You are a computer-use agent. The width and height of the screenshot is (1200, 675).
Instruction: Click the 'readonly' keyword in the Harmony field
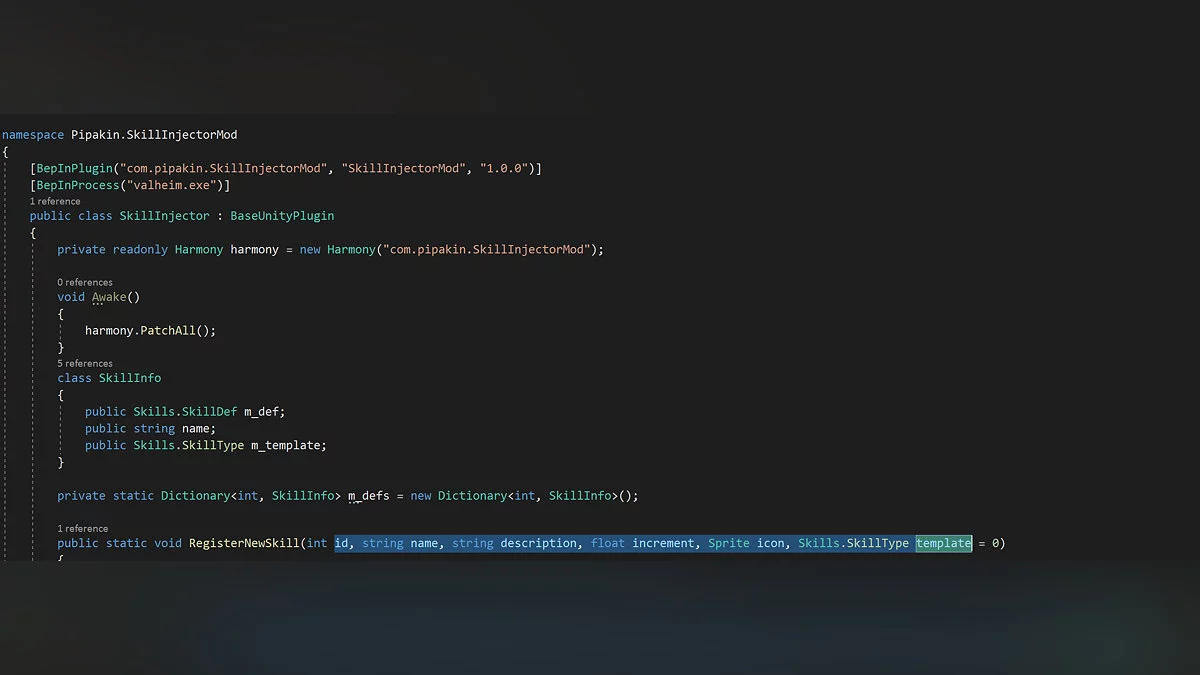140,249
